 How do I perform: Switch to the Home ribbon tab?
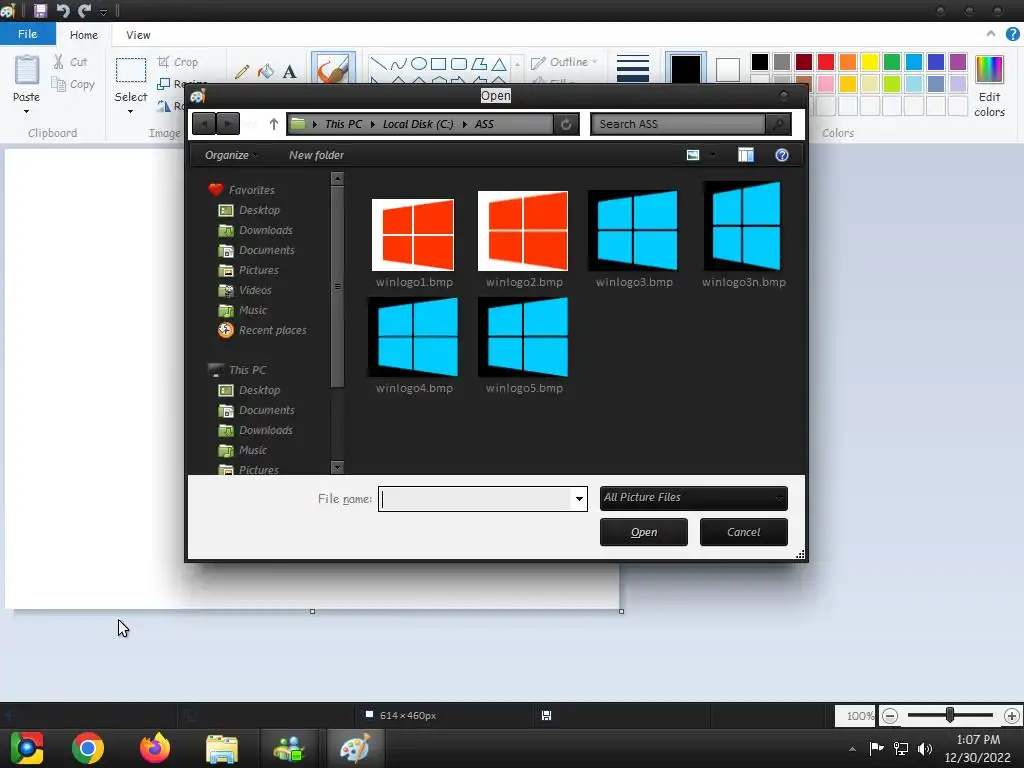tap(84, 35)
